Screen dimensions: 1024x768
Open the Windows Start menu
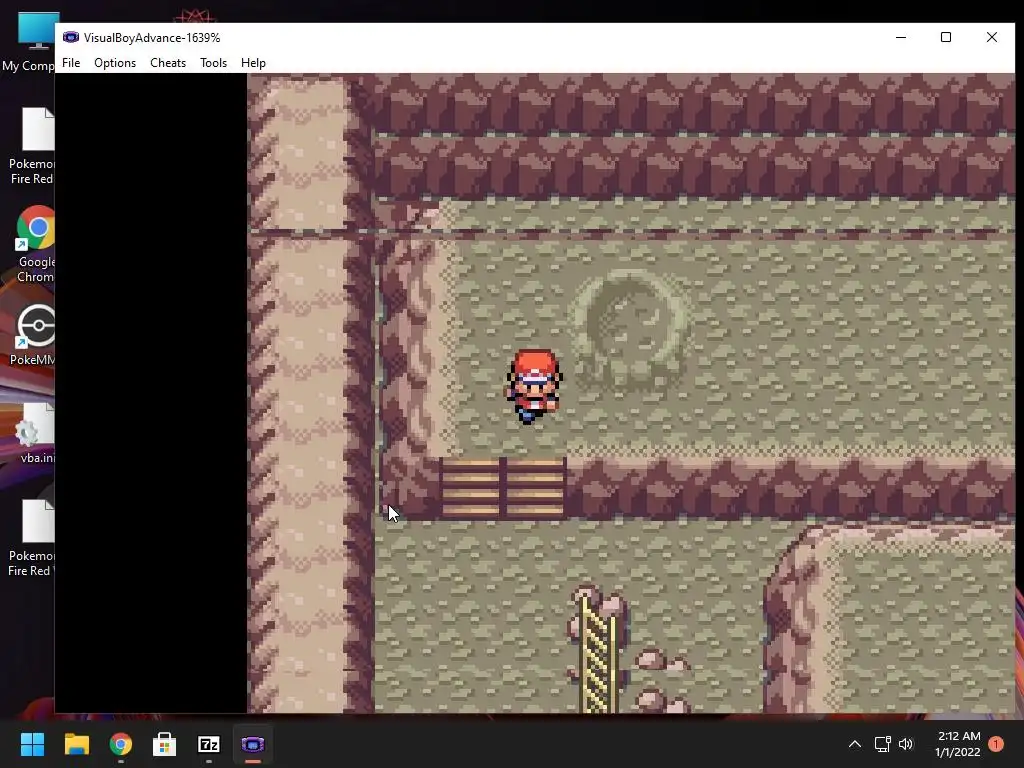pos(32,744)
